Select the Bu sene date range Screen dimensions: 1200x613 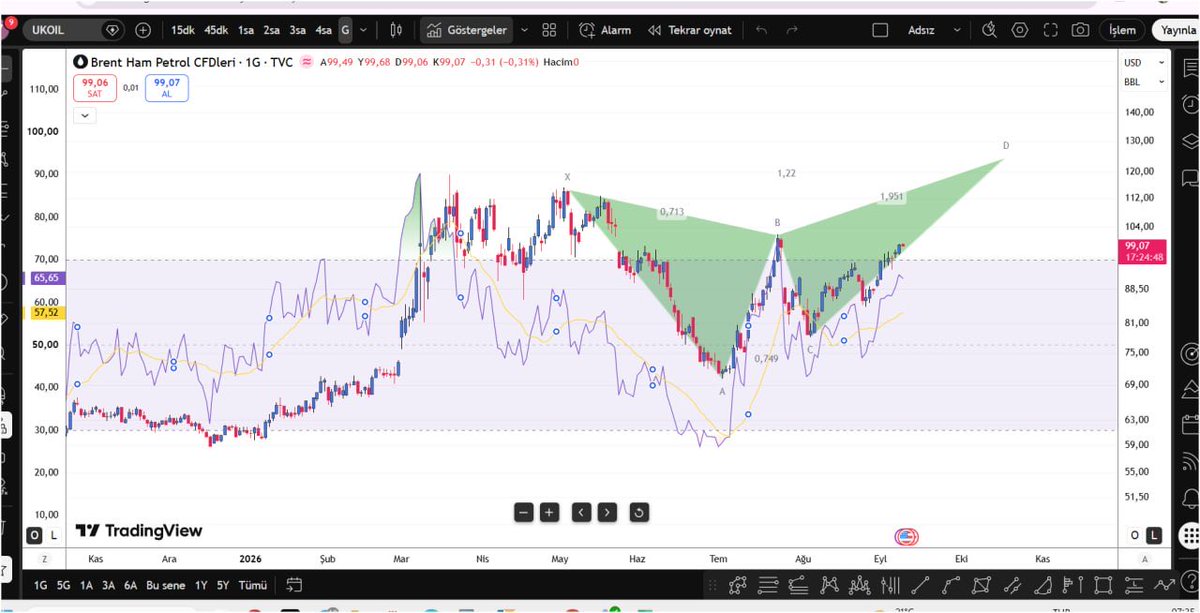[165, 585]
